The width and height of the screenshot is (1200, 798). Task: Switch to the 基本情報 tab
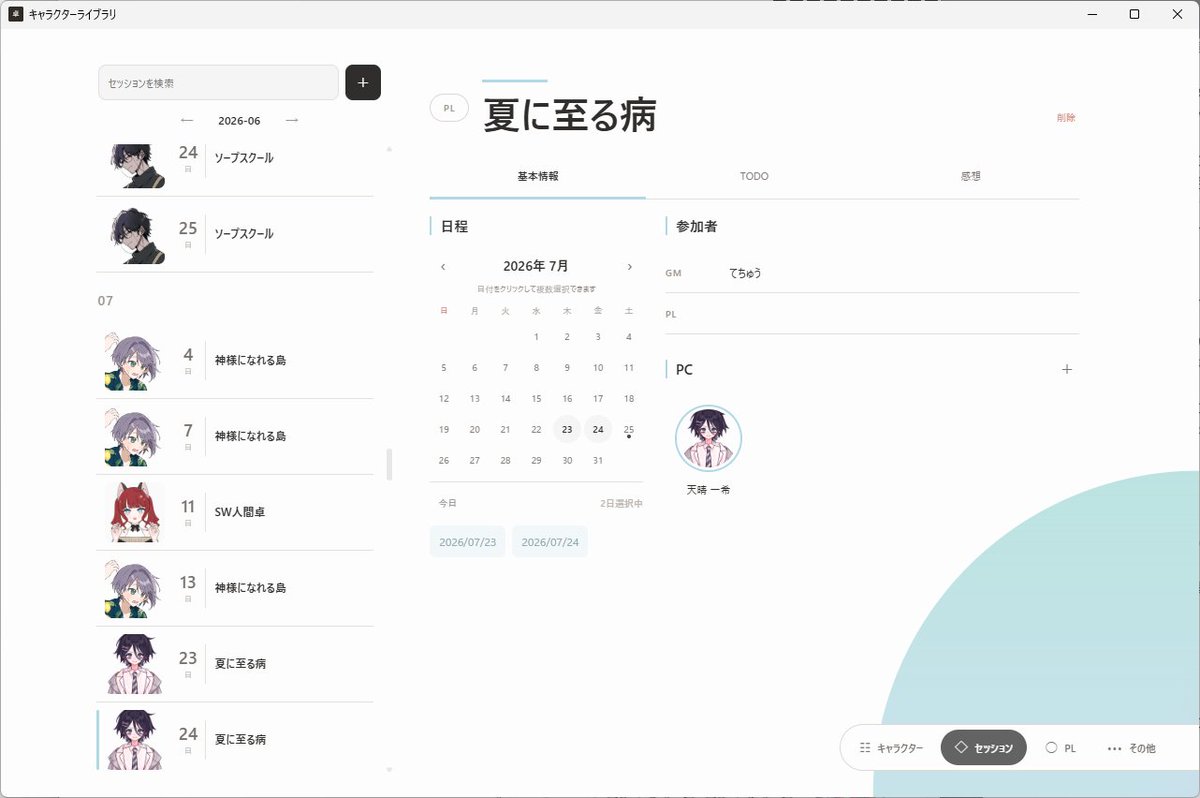pyautogui.click(x=538, y=176)
